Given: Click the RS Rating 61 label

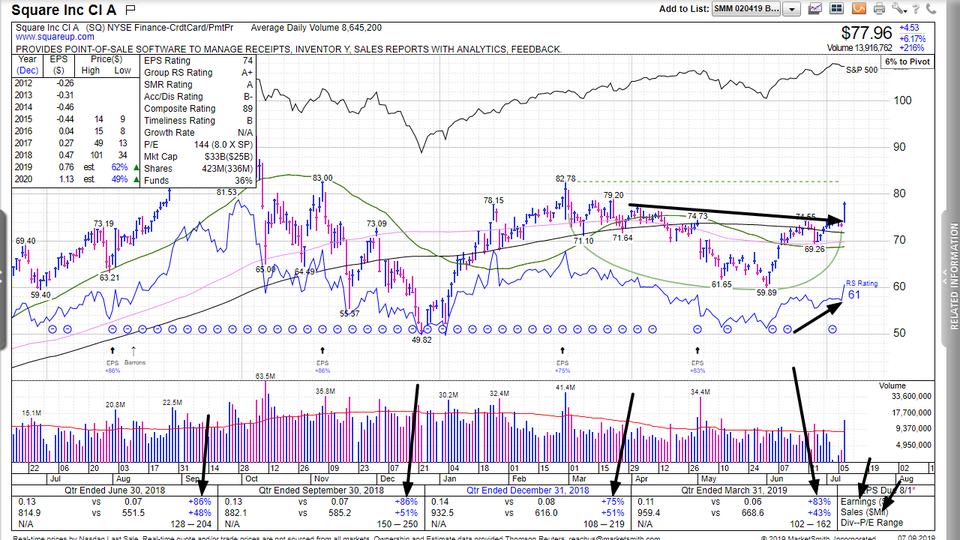Looking at the screenshot, I should pyautogui.click(x=861, y=290).
